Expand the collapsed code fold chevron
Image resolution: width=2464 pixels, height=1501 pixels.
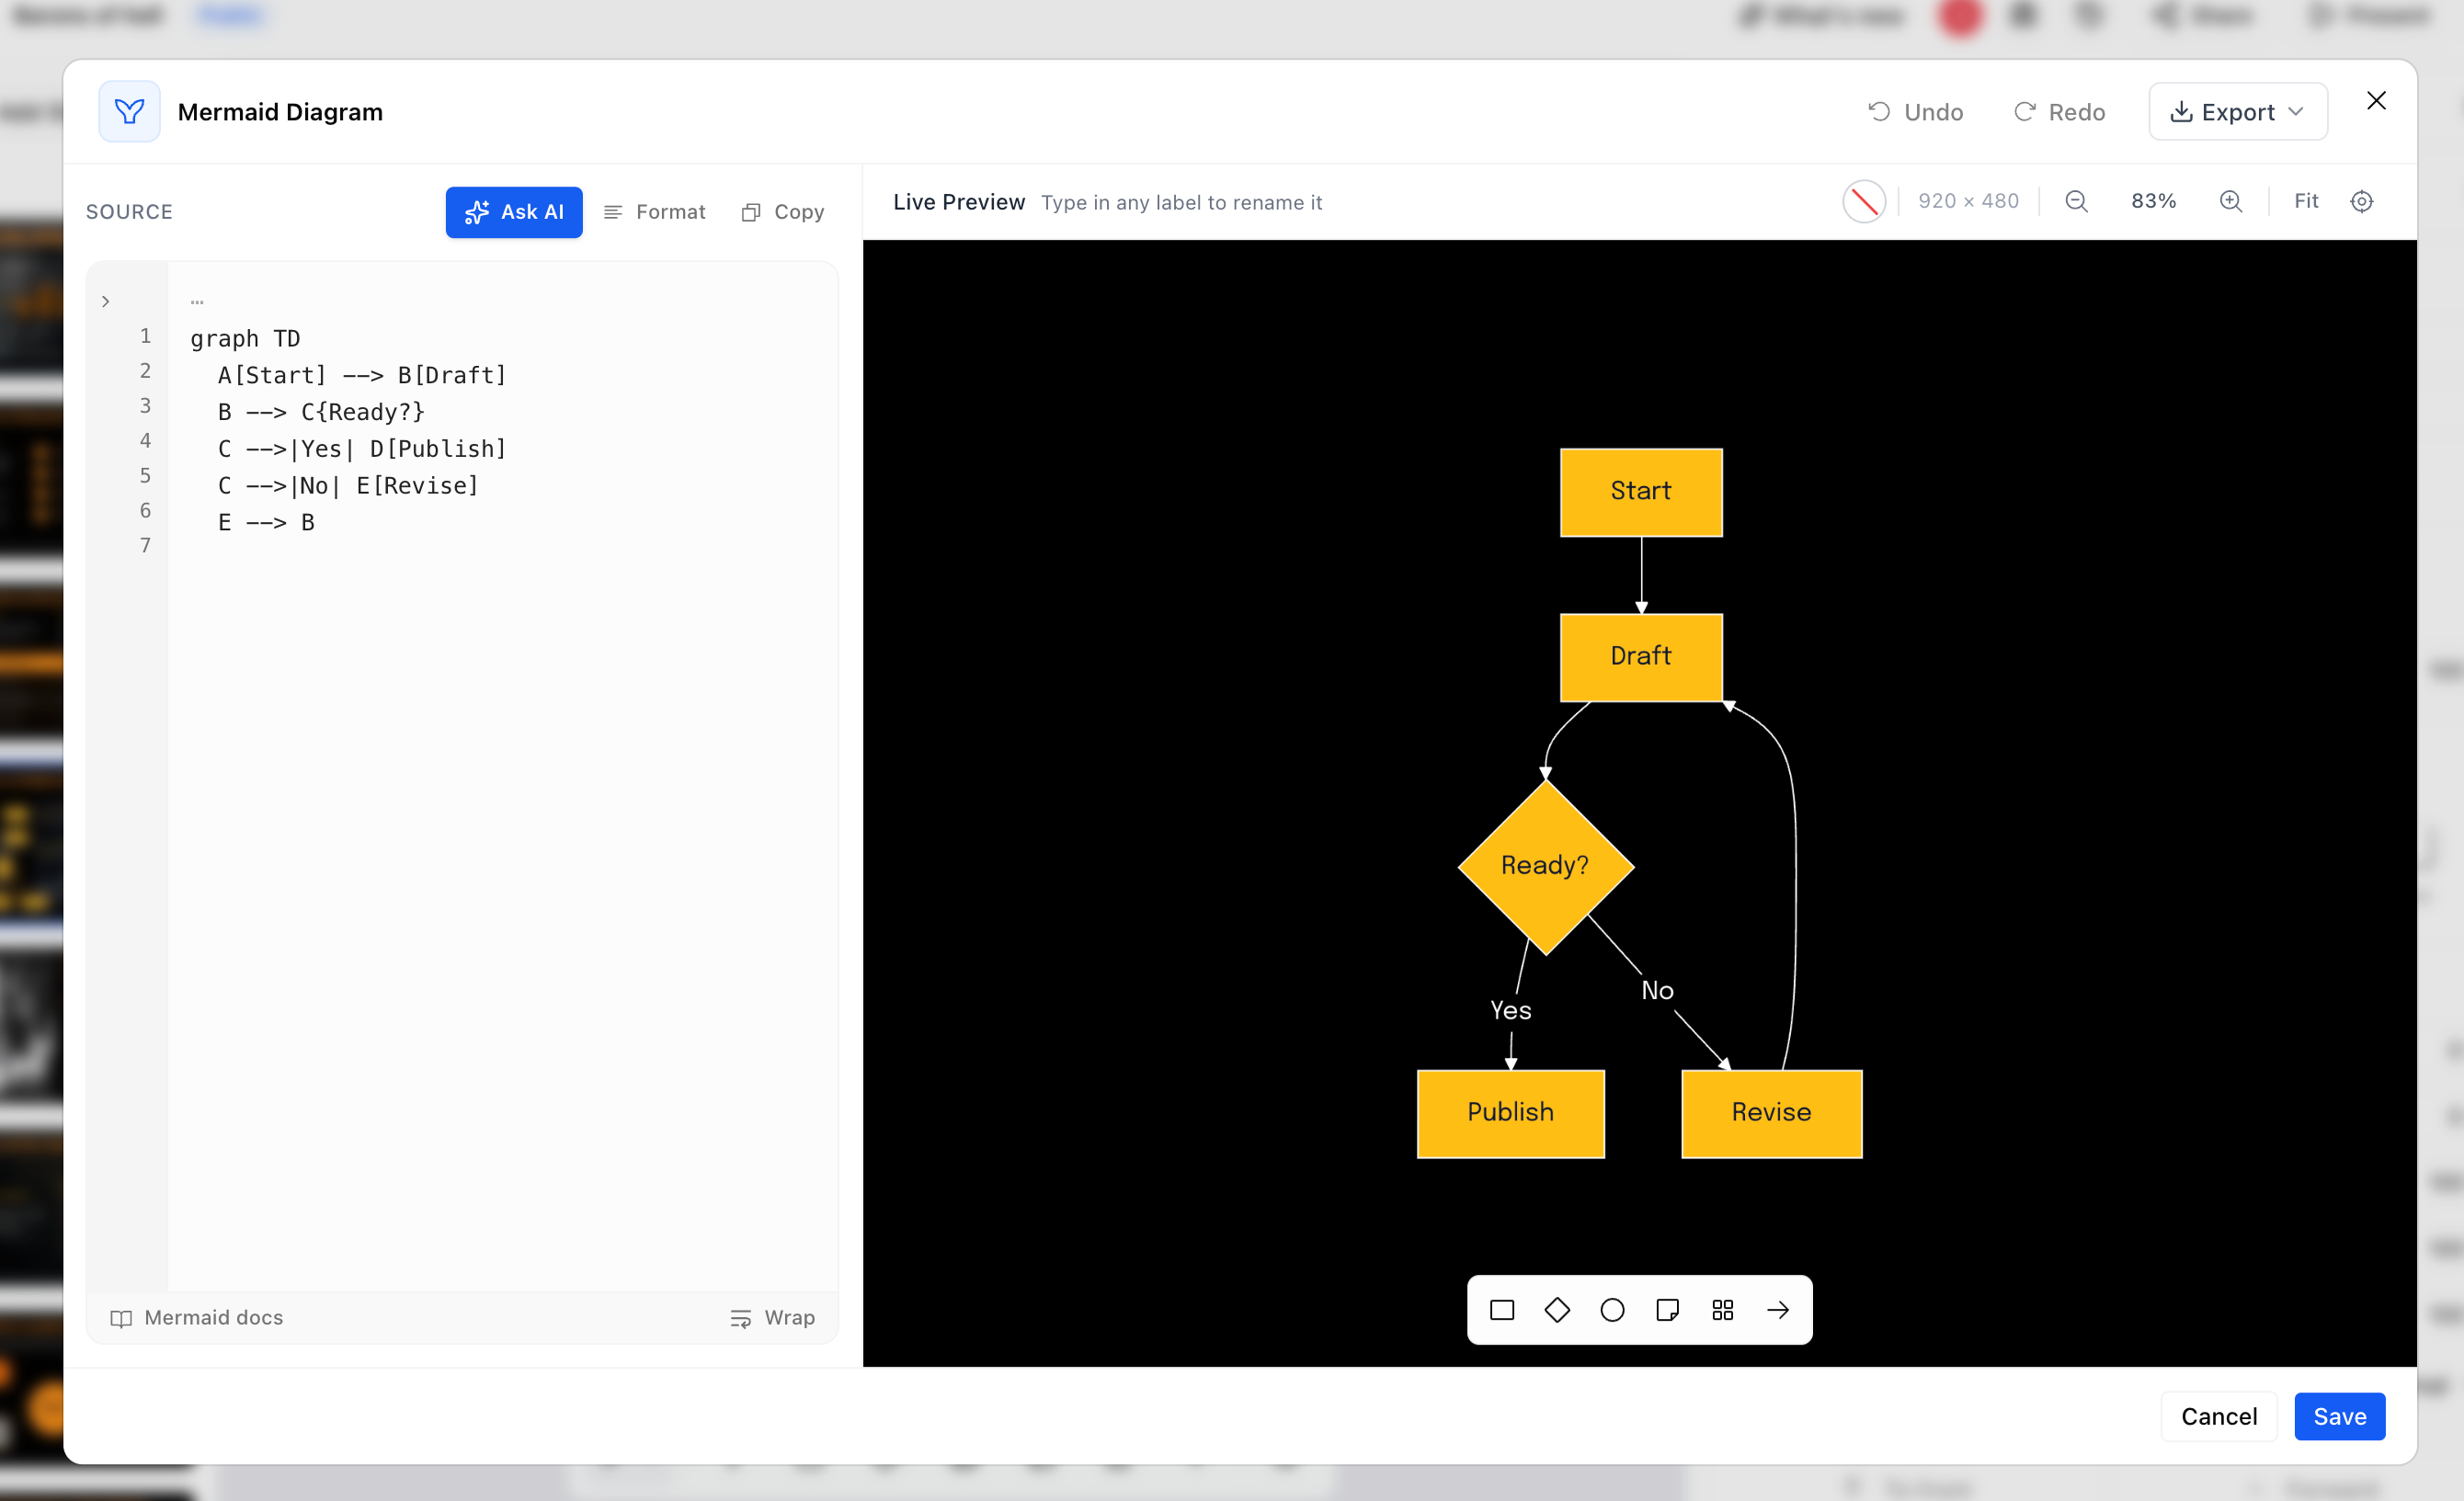106,301
